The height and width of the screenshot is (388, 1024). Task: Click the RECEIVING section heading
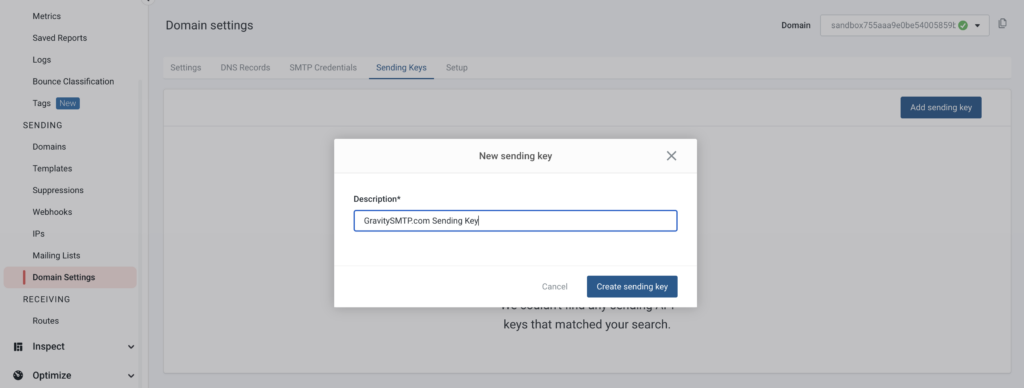point(46,299)
